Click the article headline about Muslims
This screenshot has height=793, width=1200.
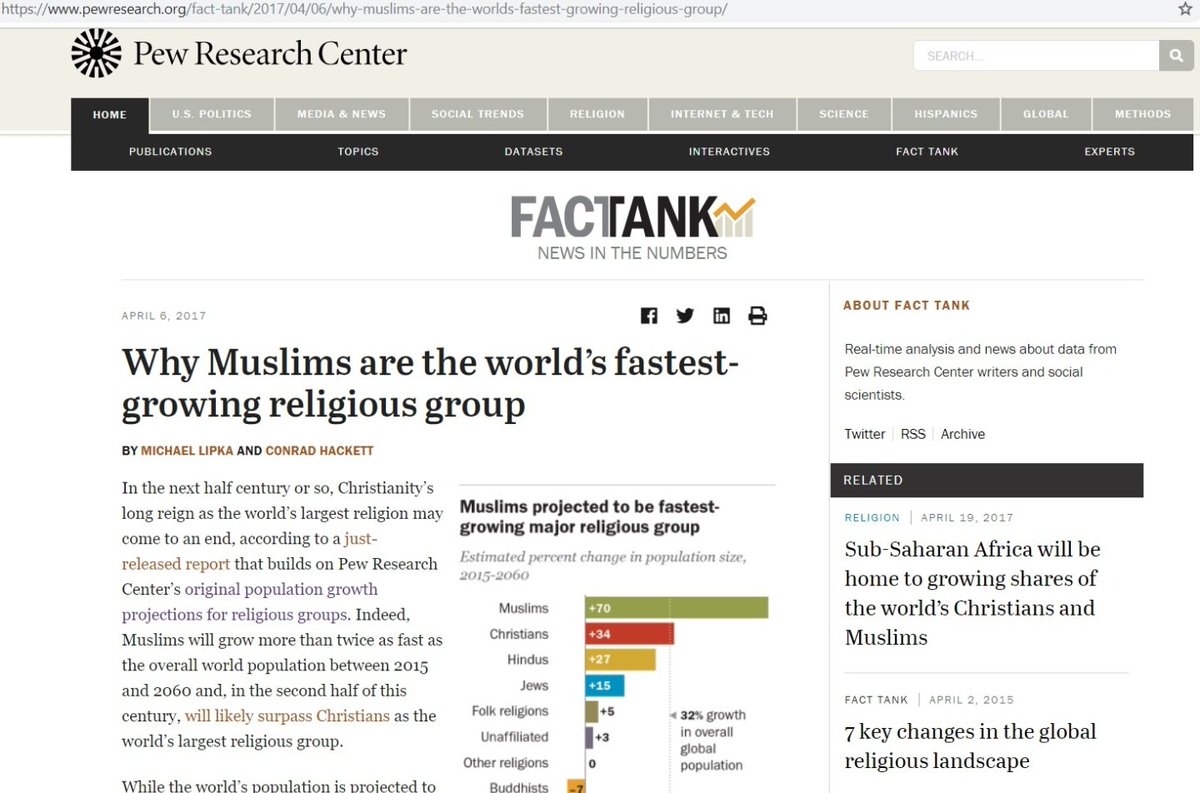coord(430,383)
